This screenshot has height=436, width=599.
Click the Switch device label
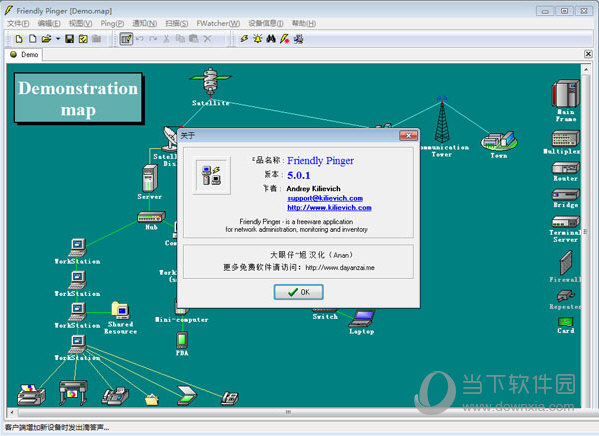click(x=325, y=317)
